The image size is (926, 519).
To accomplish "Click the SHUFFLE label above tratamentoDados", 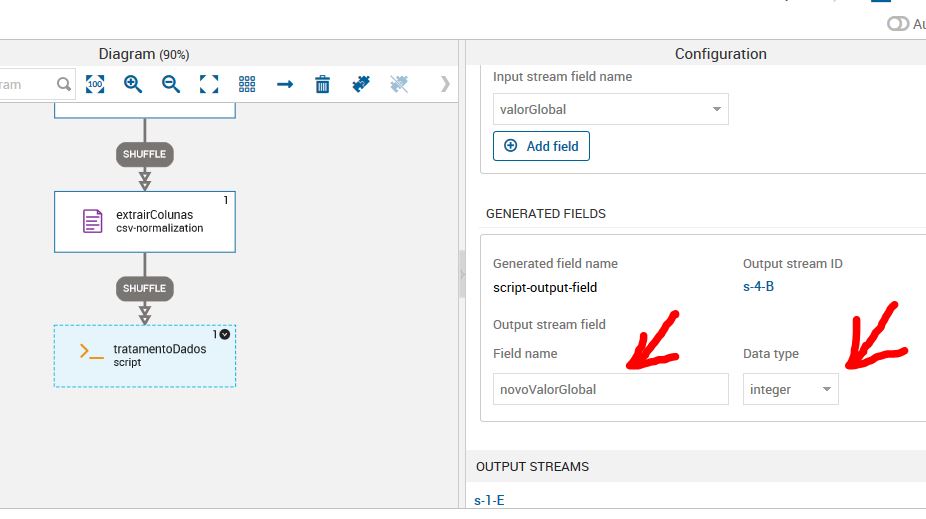I will pyautogui.click(x=144, y=288).
